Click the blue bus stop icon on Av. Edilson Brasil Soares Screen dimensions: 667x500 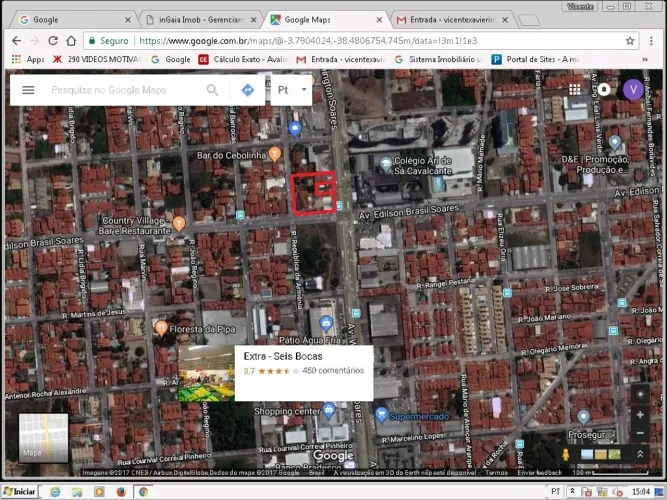tap(240, 214)
